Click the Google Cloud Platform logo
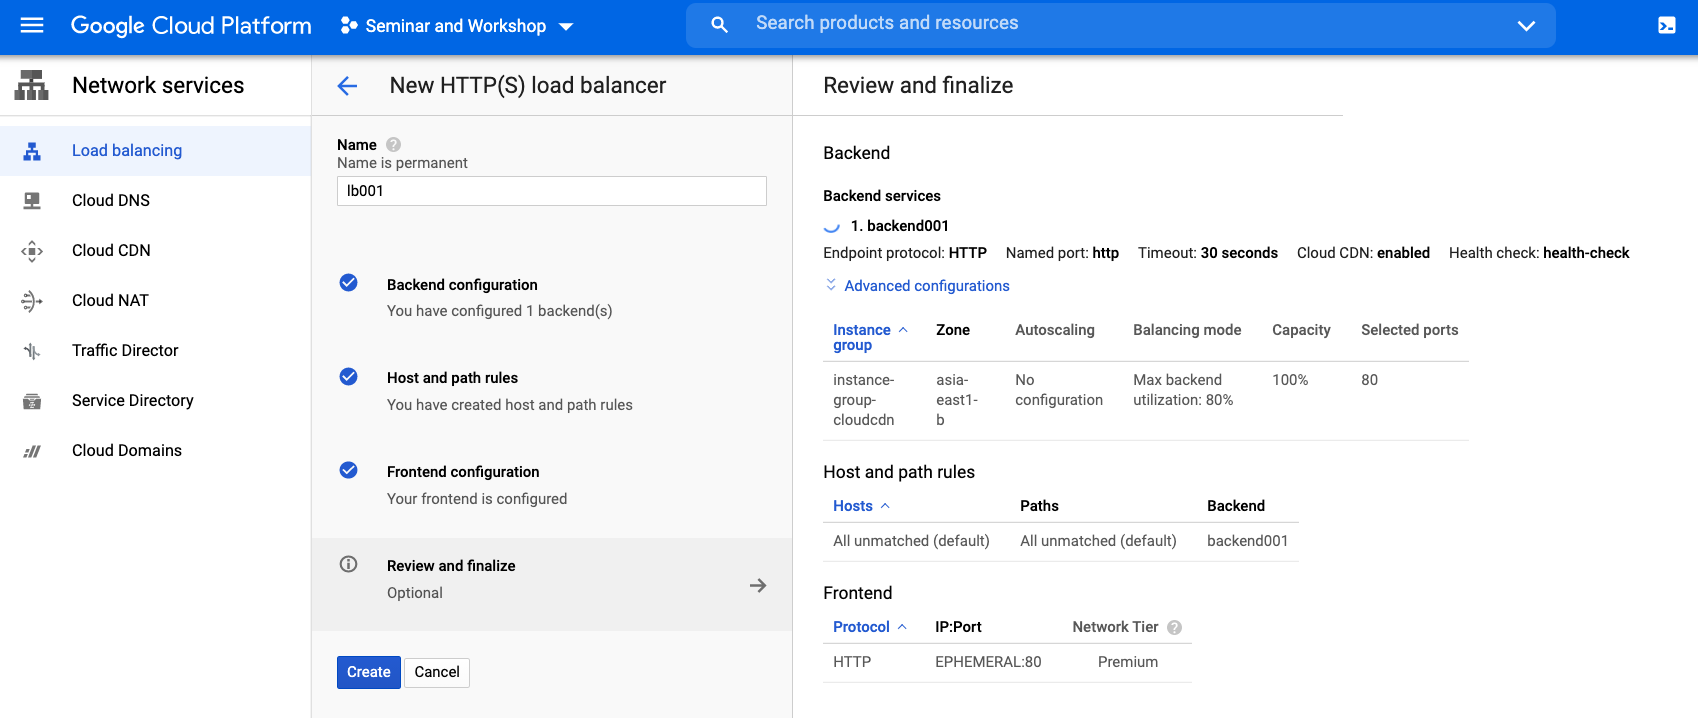This screenshot has width=1698, height=718. [191, 26]
